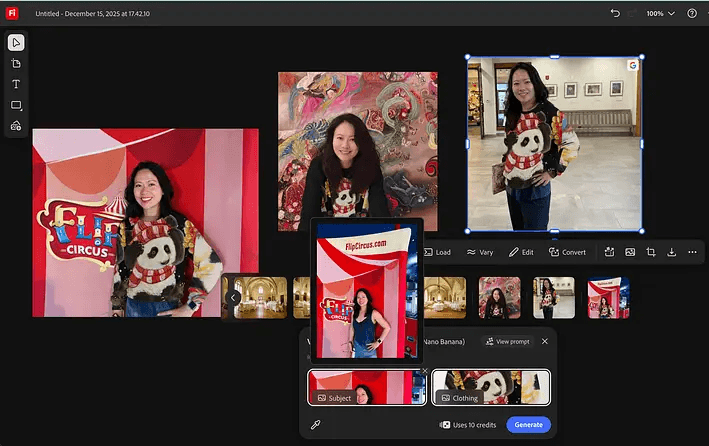Open the generate image tool in sidebar
The image size is (709, 446).
pos(16,126)
